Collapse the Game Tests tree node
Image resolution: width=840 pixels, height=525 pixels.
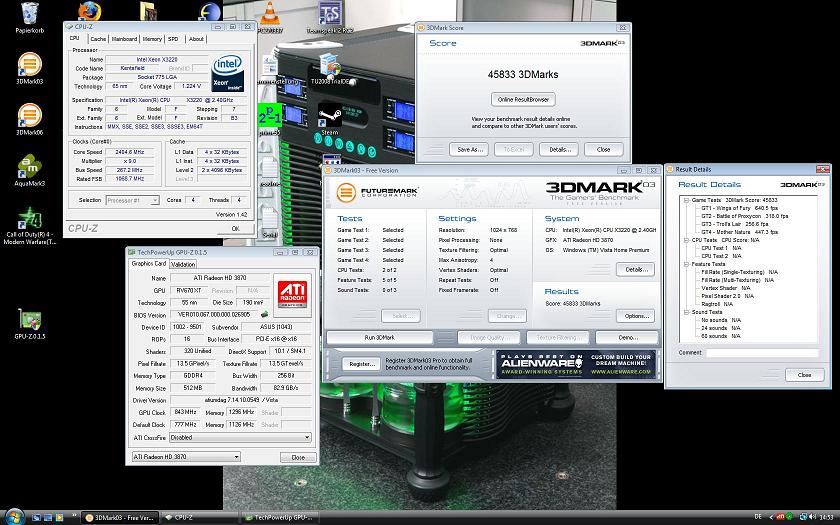tap(686, 200)
